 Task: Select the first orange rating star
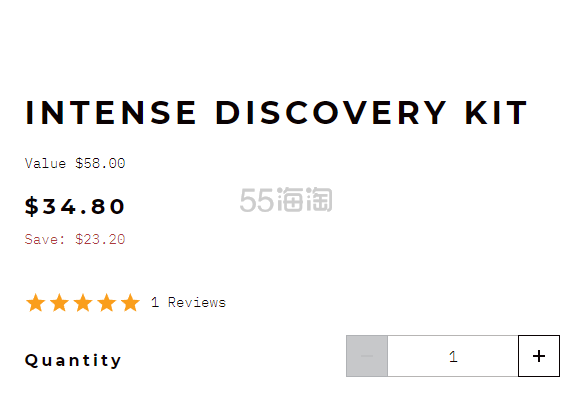[36, 303]
